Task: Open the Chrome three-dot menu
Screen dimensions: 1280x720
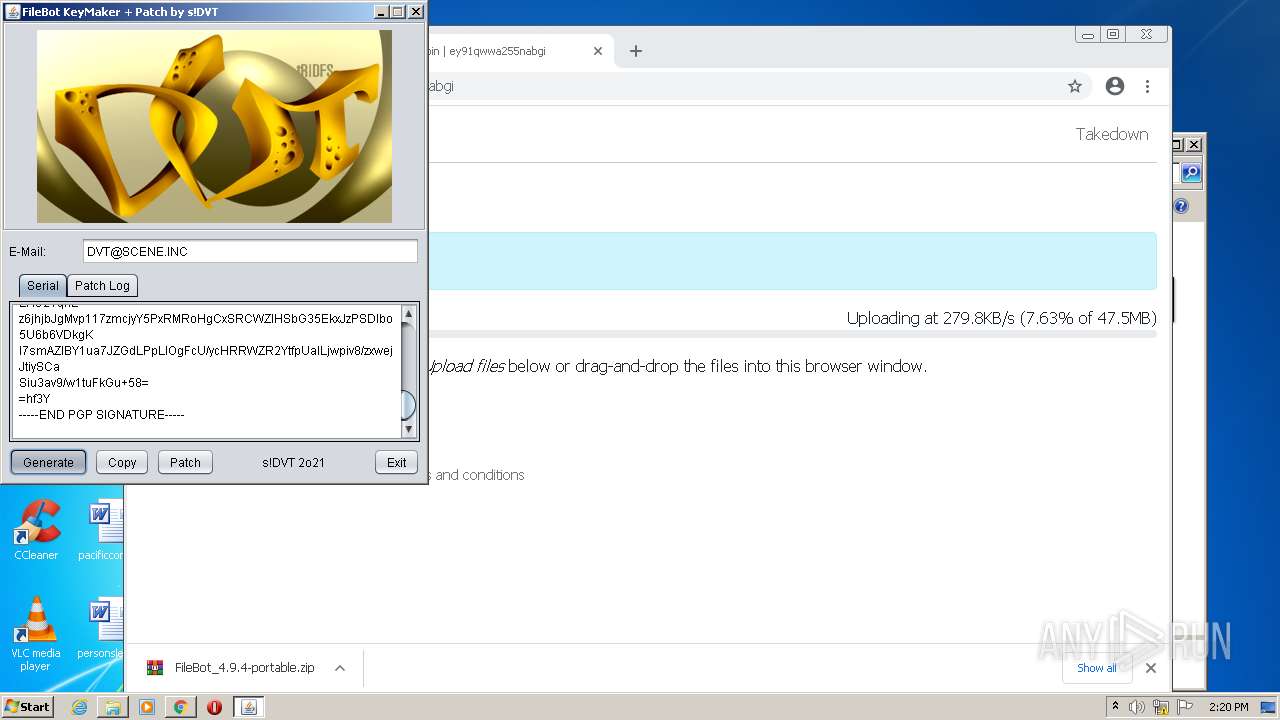Action: (1148, 86)
